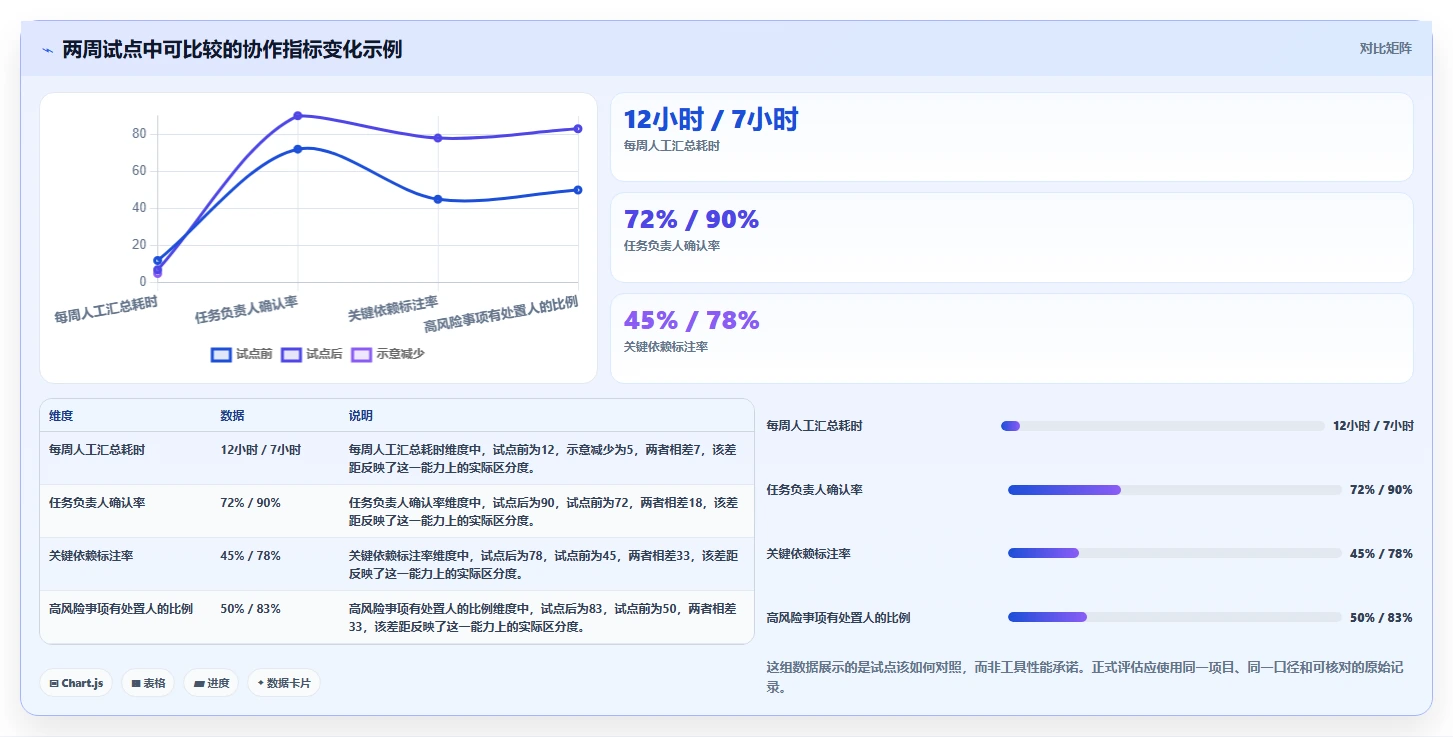Image resolution: width=1453 pixels, height=737 pixels.
Task: Click the 80 tick label on the y-axis
Action: click(x=139, y=134)
